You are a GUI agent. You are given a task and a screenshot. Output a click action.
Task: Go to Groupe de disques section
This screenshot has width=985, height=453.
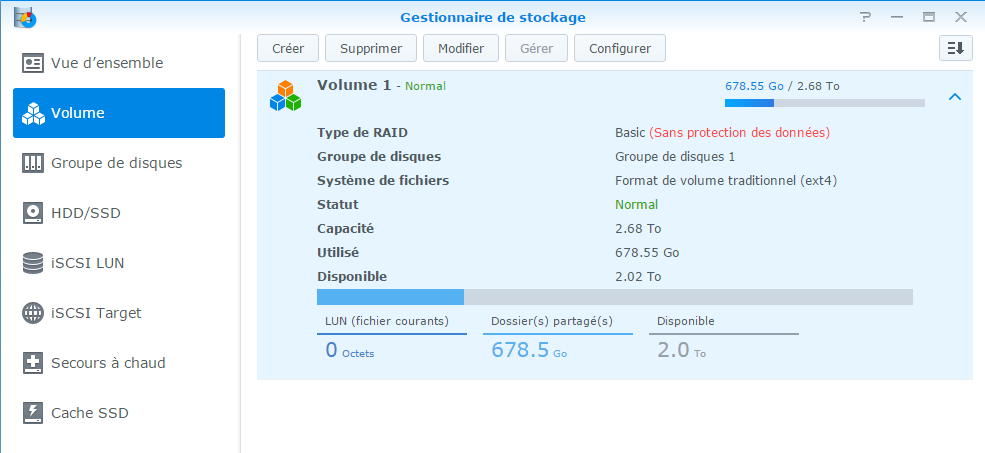pyautogui.click(x=119, y=163)
